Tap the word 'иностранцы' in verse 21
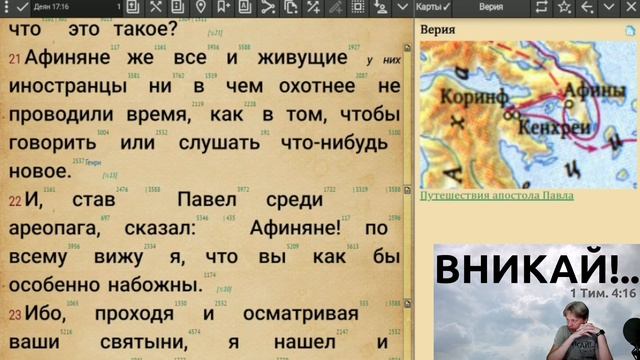This screenshot has width=640, height=360. pyautogui.click(x=68, y=86)
